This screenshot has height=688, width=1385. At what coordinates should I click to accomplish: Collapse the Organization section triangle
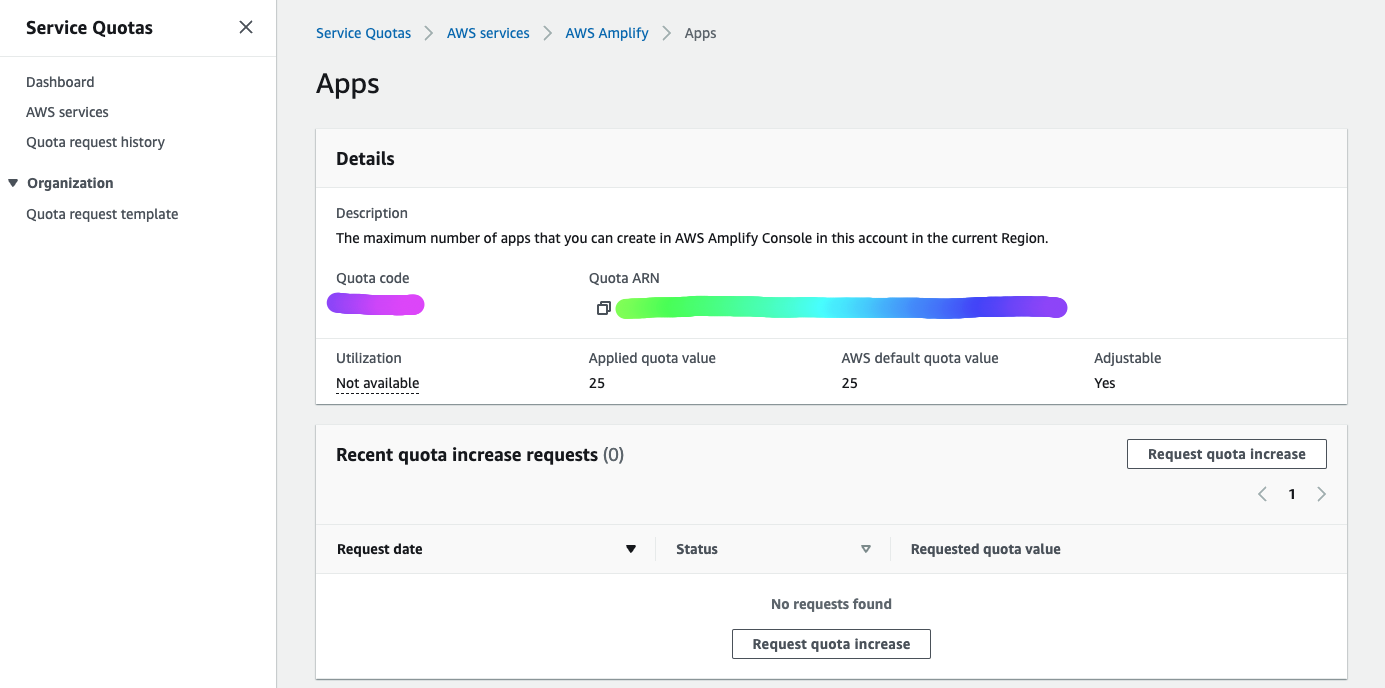coord(13,183)
